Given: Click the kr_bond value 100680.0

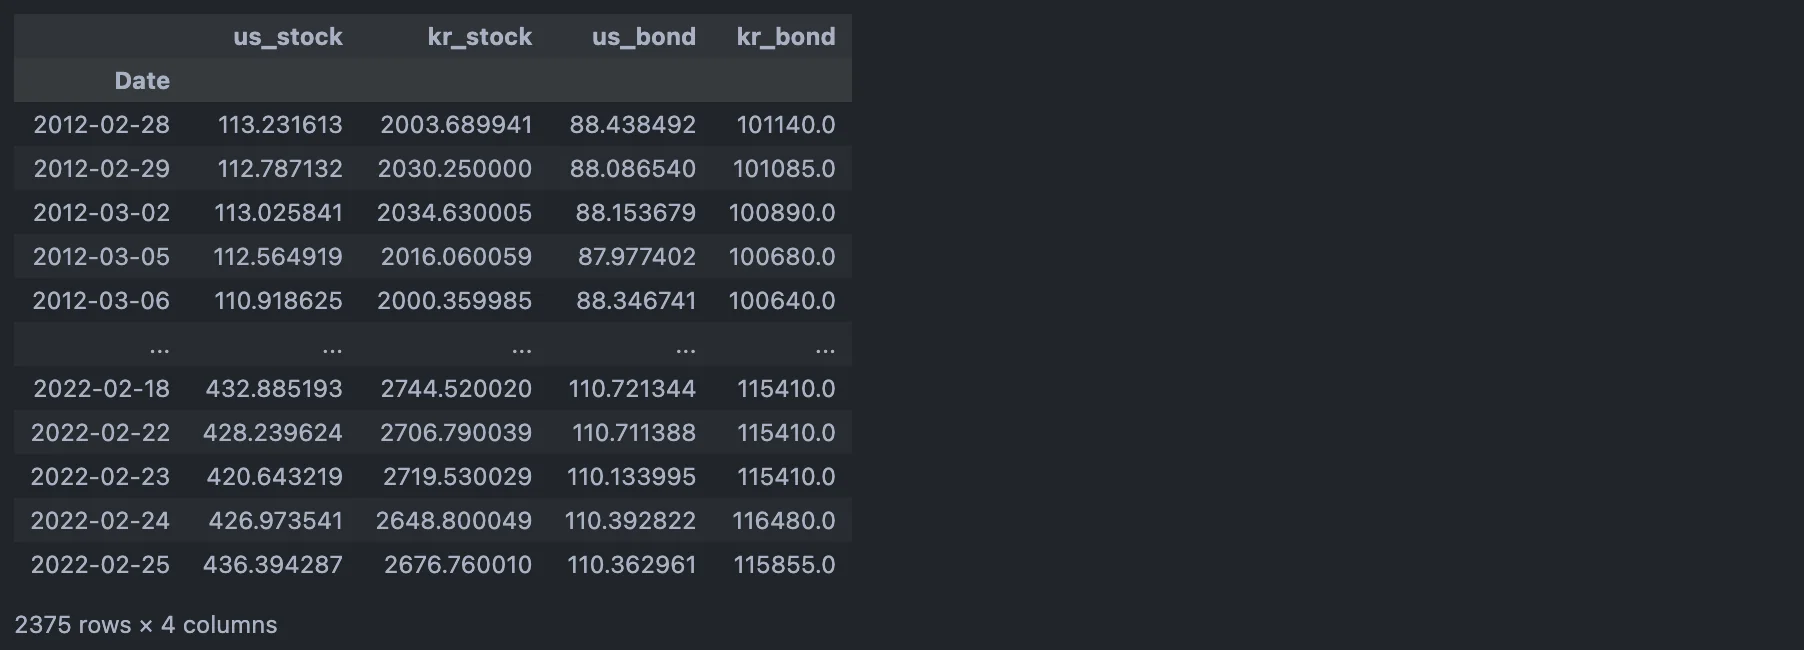Looking at the screenshot, I should coord(781,257).
